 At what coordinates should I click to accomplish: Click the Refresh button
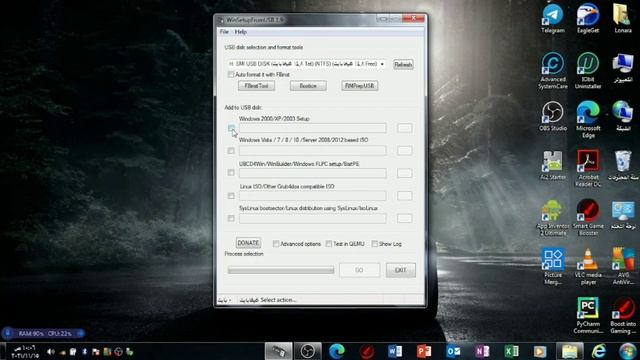point(403,64)
